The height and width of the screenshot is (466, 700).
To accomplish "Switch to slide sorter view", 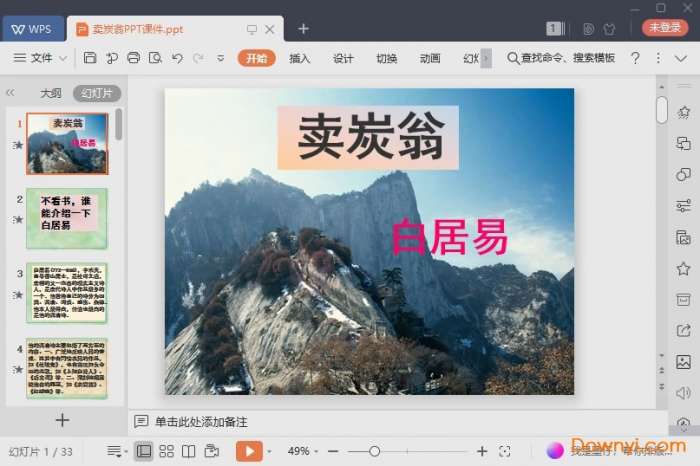I will coord(167,451).
